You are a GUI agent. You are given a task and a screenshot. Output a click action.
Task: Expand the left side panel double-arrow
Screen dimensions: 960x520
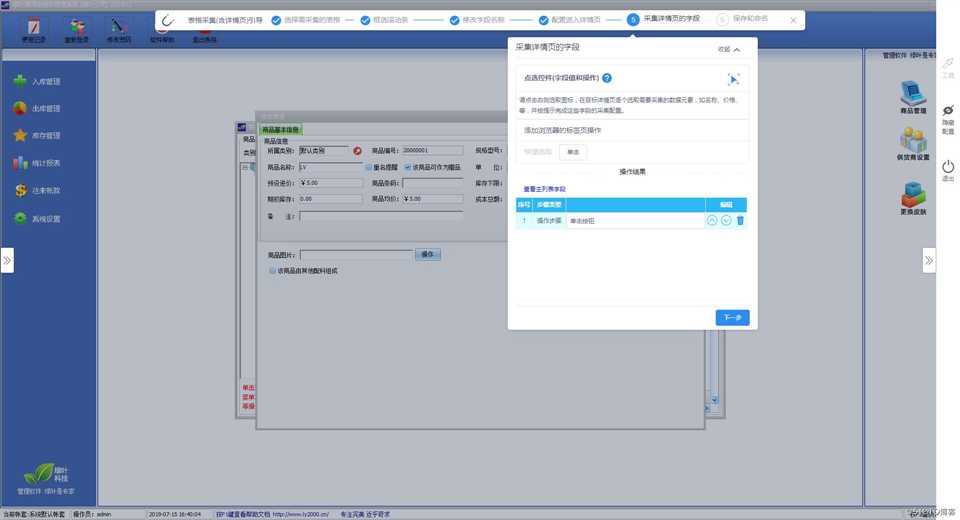(x=7, y=260)
